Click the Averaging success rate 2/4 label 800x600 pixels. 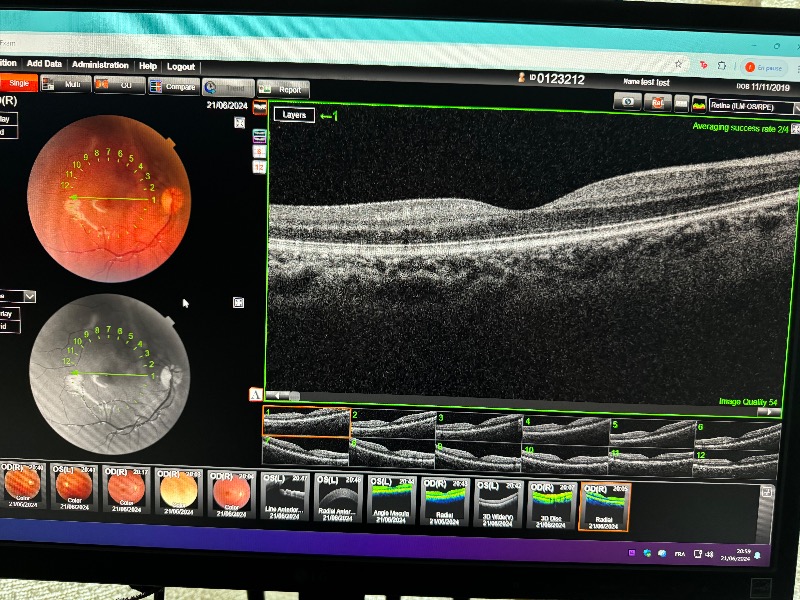(x=740, y=128)
